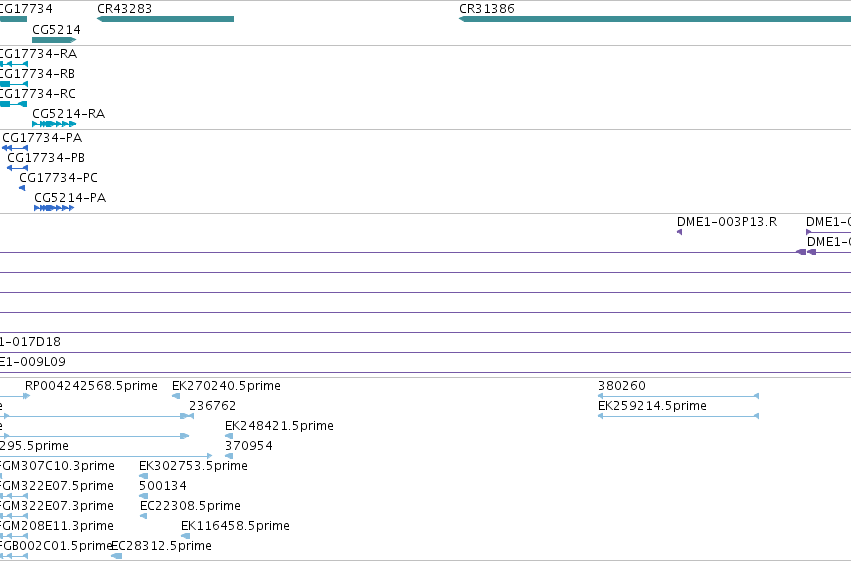Viewport: 851px width, 561px height.
Task: Click the EK116458.5prime label
Action: 236,526
